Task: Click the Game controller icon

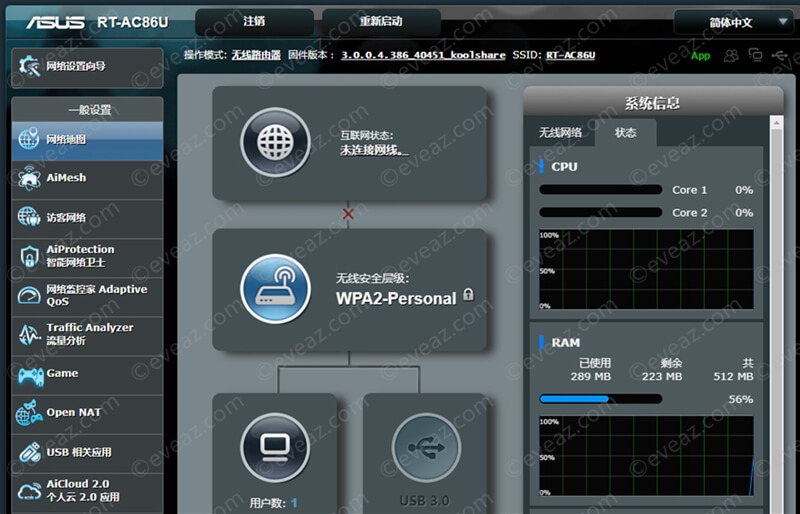Action: (x=31, y=376)
